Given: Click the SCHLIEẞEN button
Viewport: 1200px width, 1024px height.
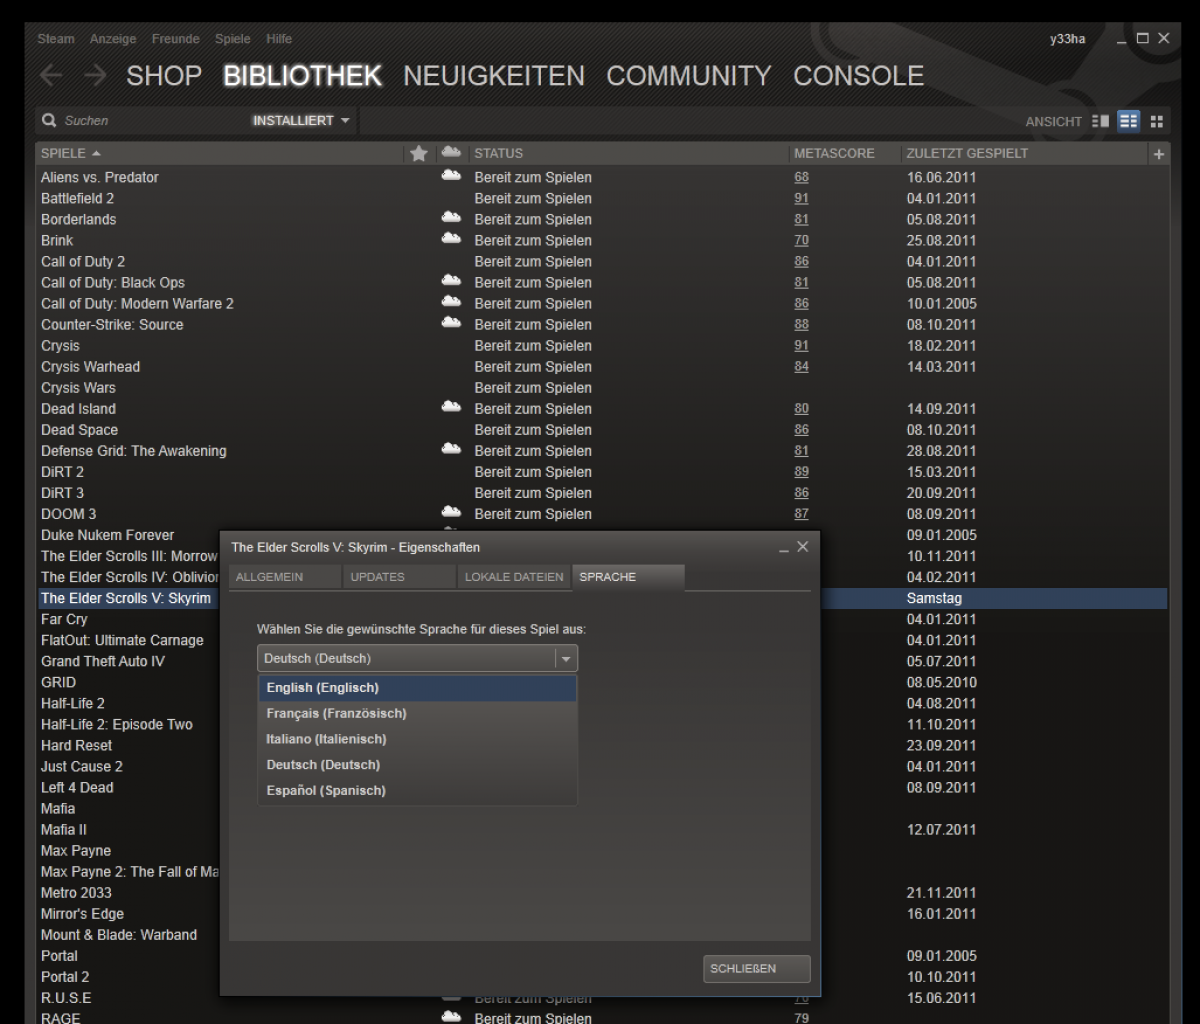Looking at the screenshot, I should 756,969.
